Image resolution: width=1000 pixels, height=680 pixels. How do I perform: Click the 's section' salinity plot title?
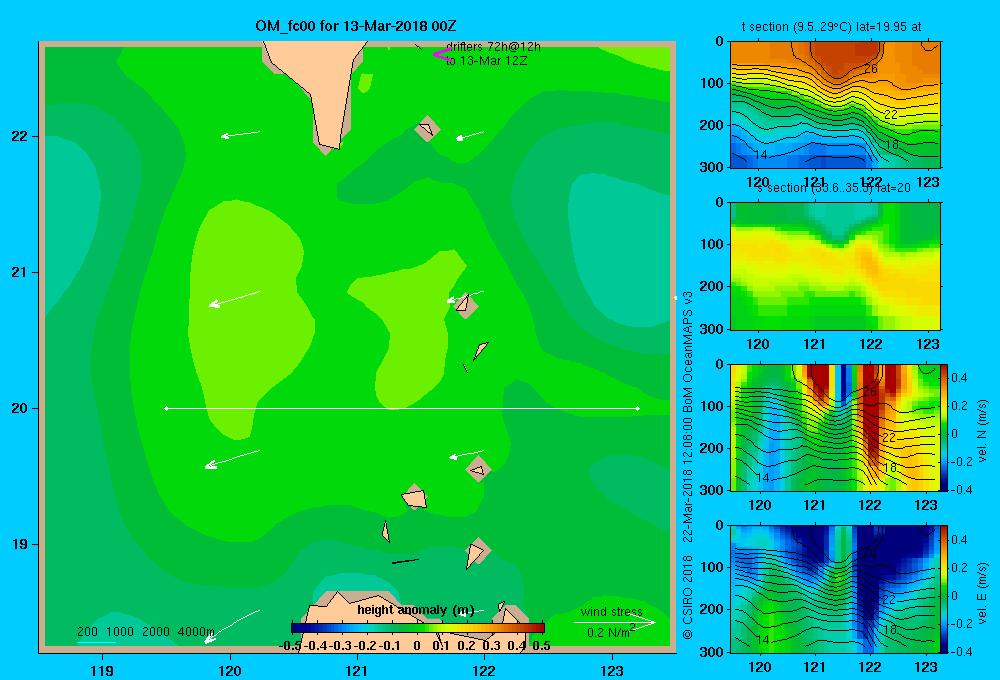pyautogui.click(x=834, y=188)
